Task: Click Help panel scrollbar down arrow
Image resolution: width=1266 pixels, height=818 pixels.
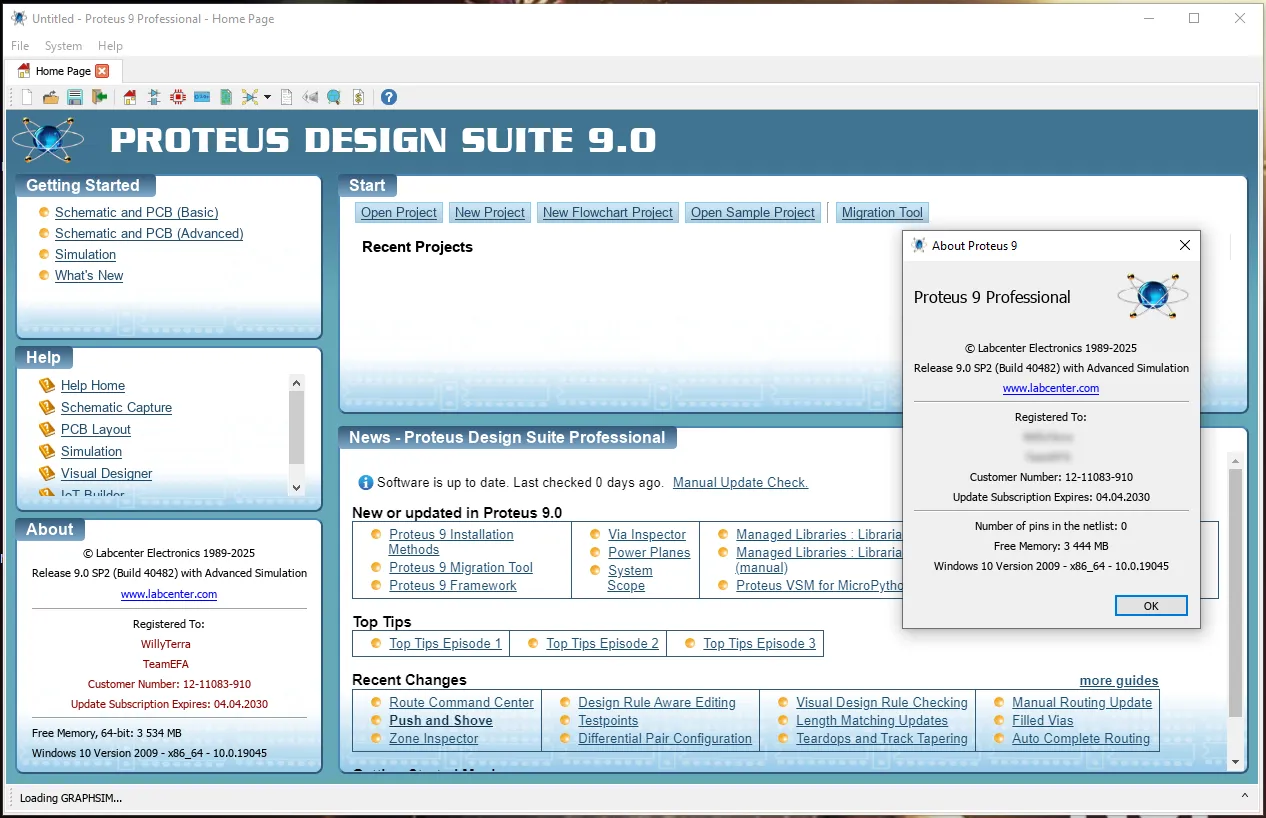Action: [296, 487]
